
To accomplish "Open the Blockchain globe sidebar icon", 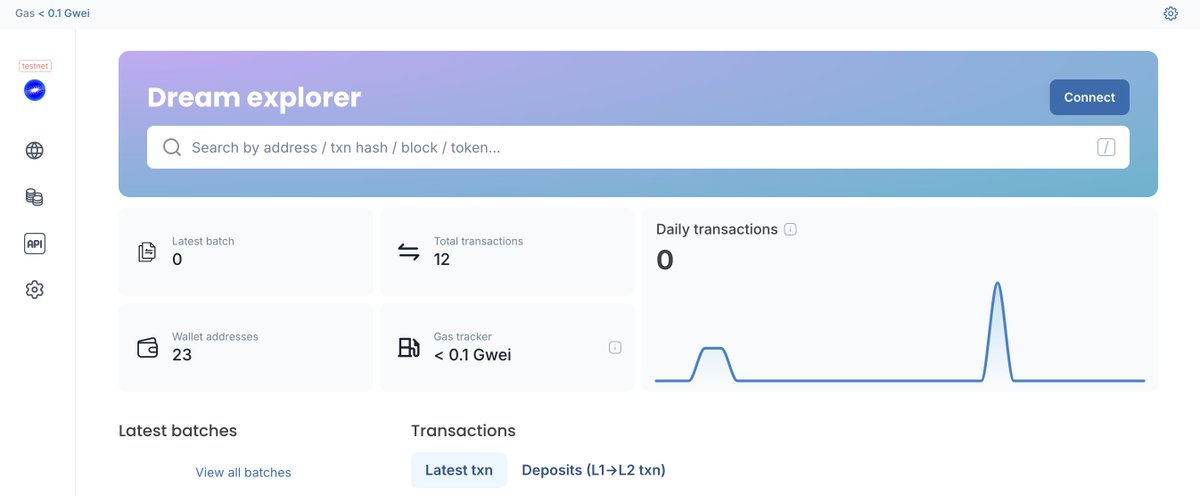I will [35, 151].
